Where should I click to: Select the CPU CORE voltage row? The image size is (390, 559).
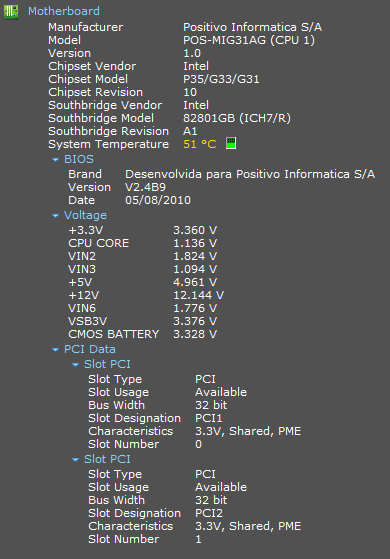click(x=143, y=243)
